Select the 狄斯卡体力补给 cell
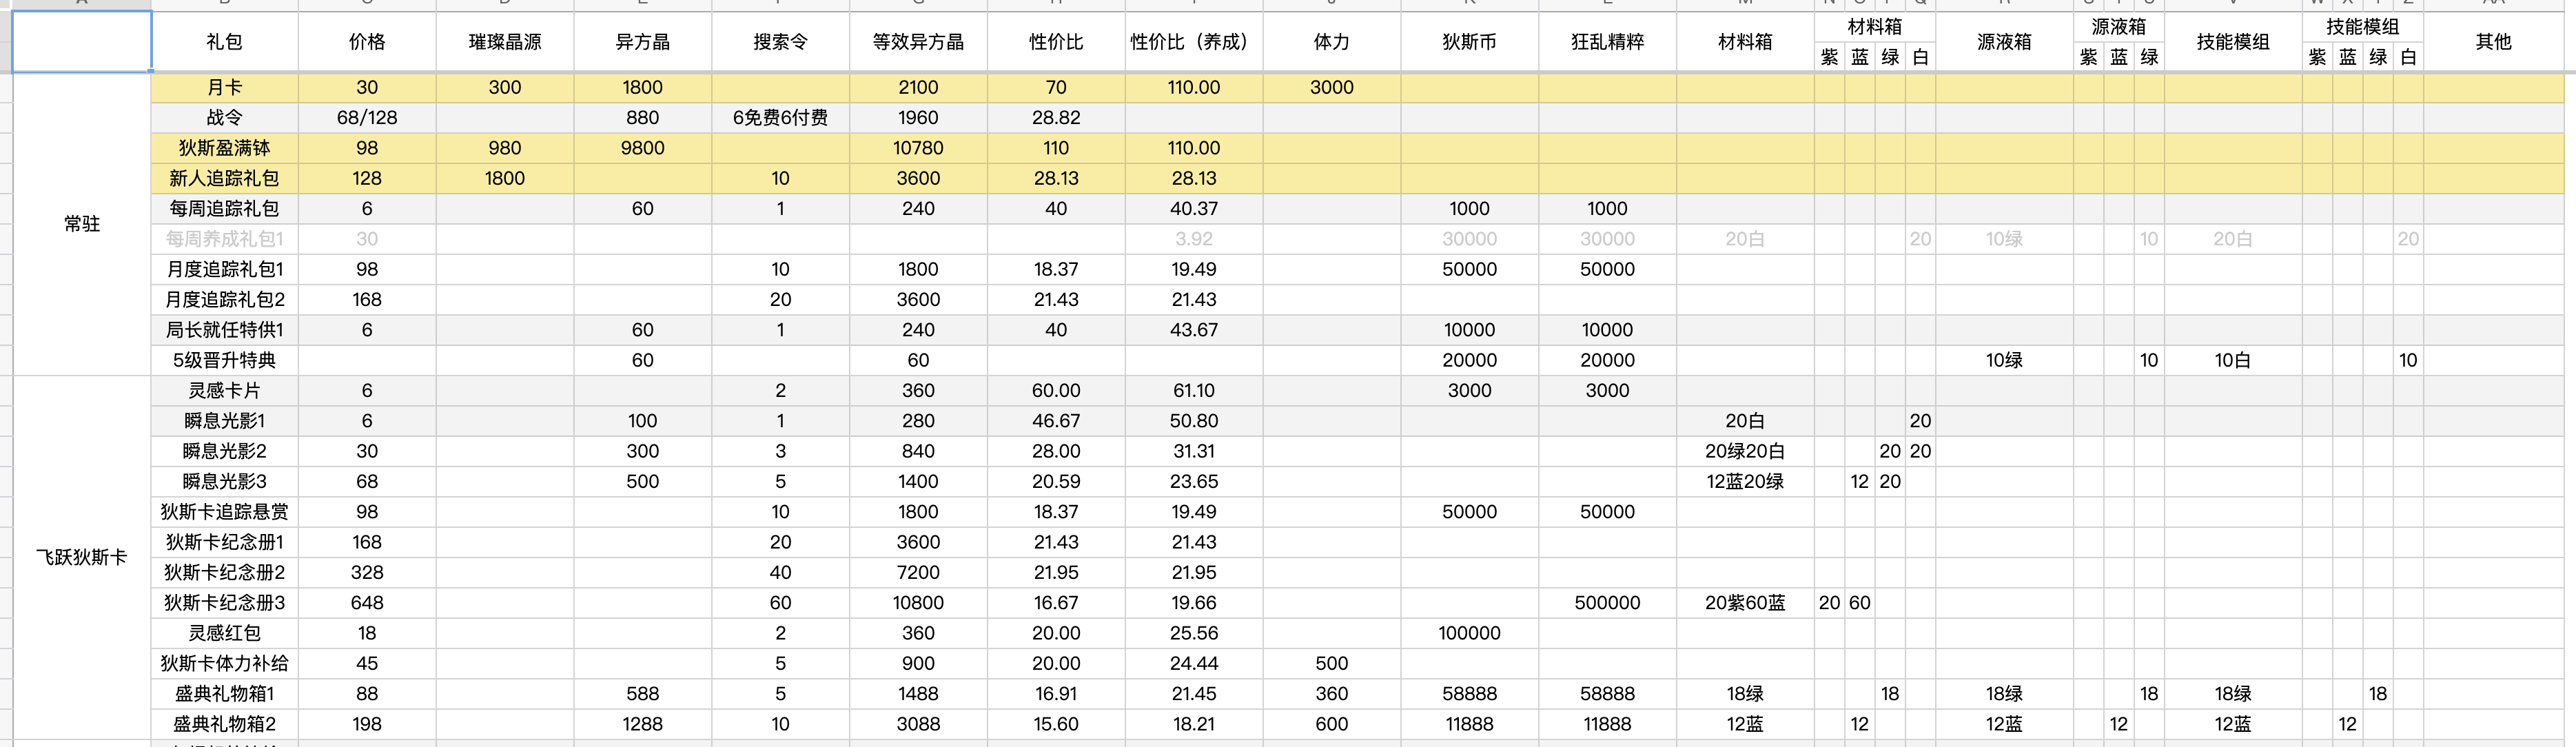Viewport: 2576px width, 747px height. point(224,663)
